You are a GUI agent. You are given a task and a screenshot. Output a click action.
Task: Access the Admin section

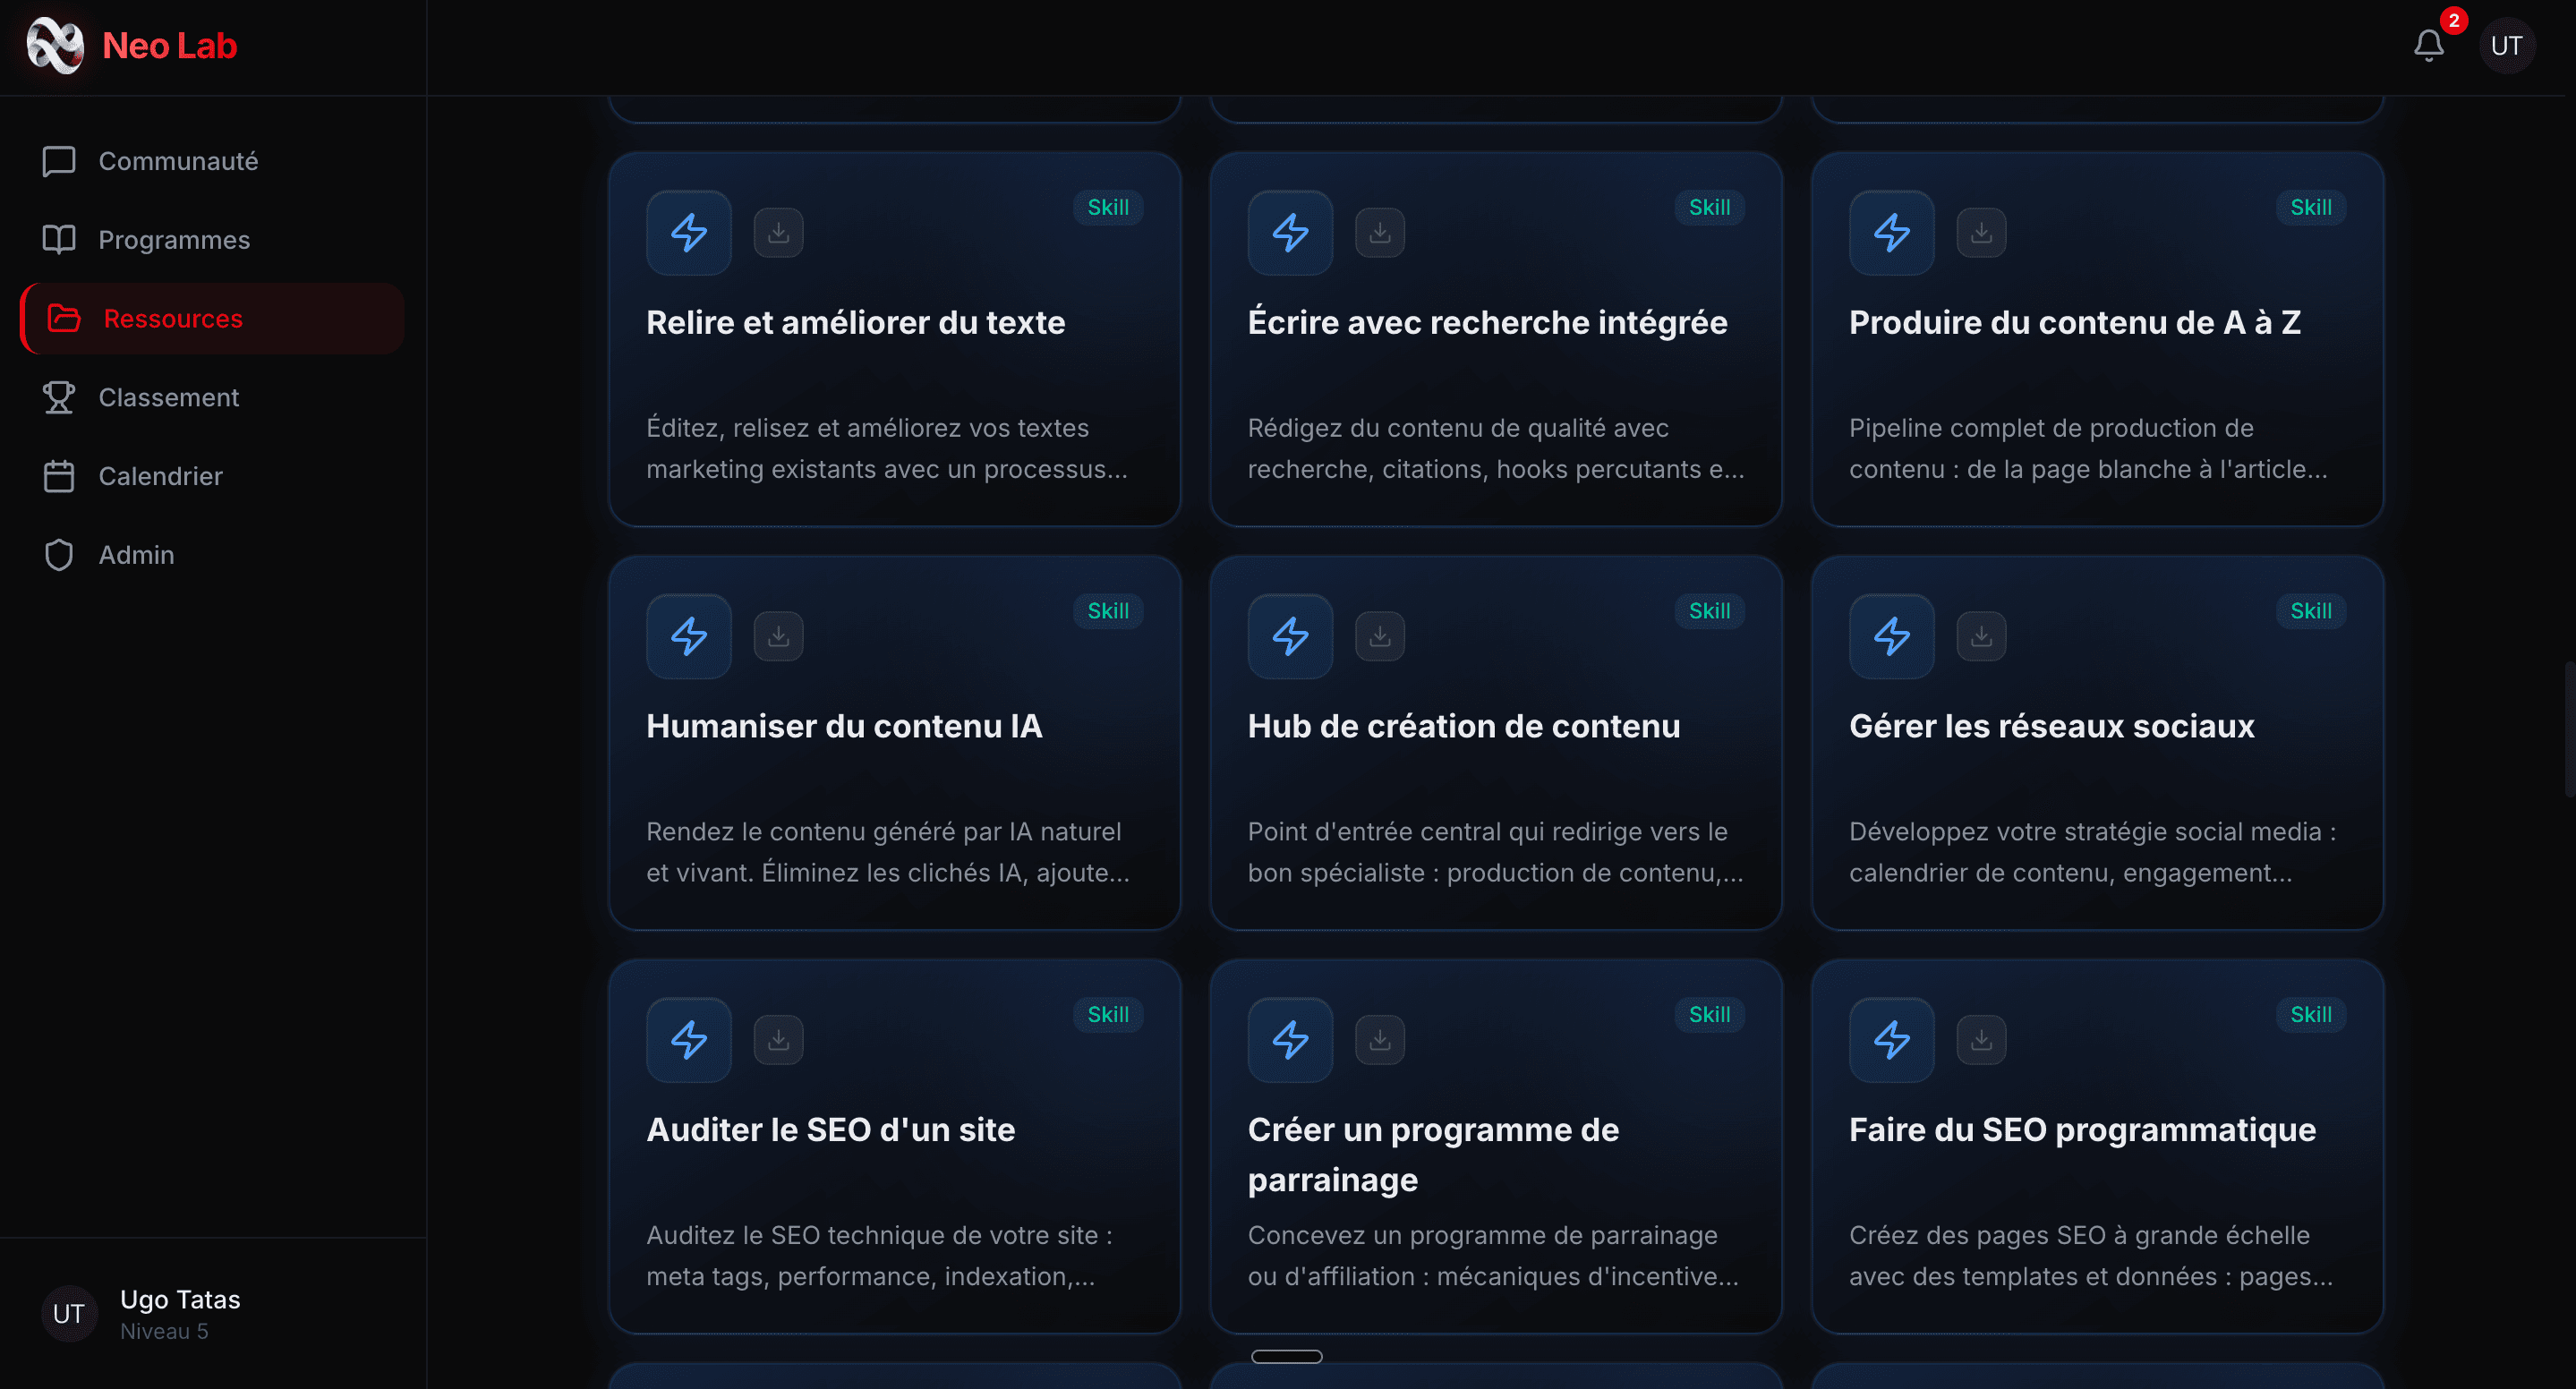pyautogui.click(x=136, y=555)
